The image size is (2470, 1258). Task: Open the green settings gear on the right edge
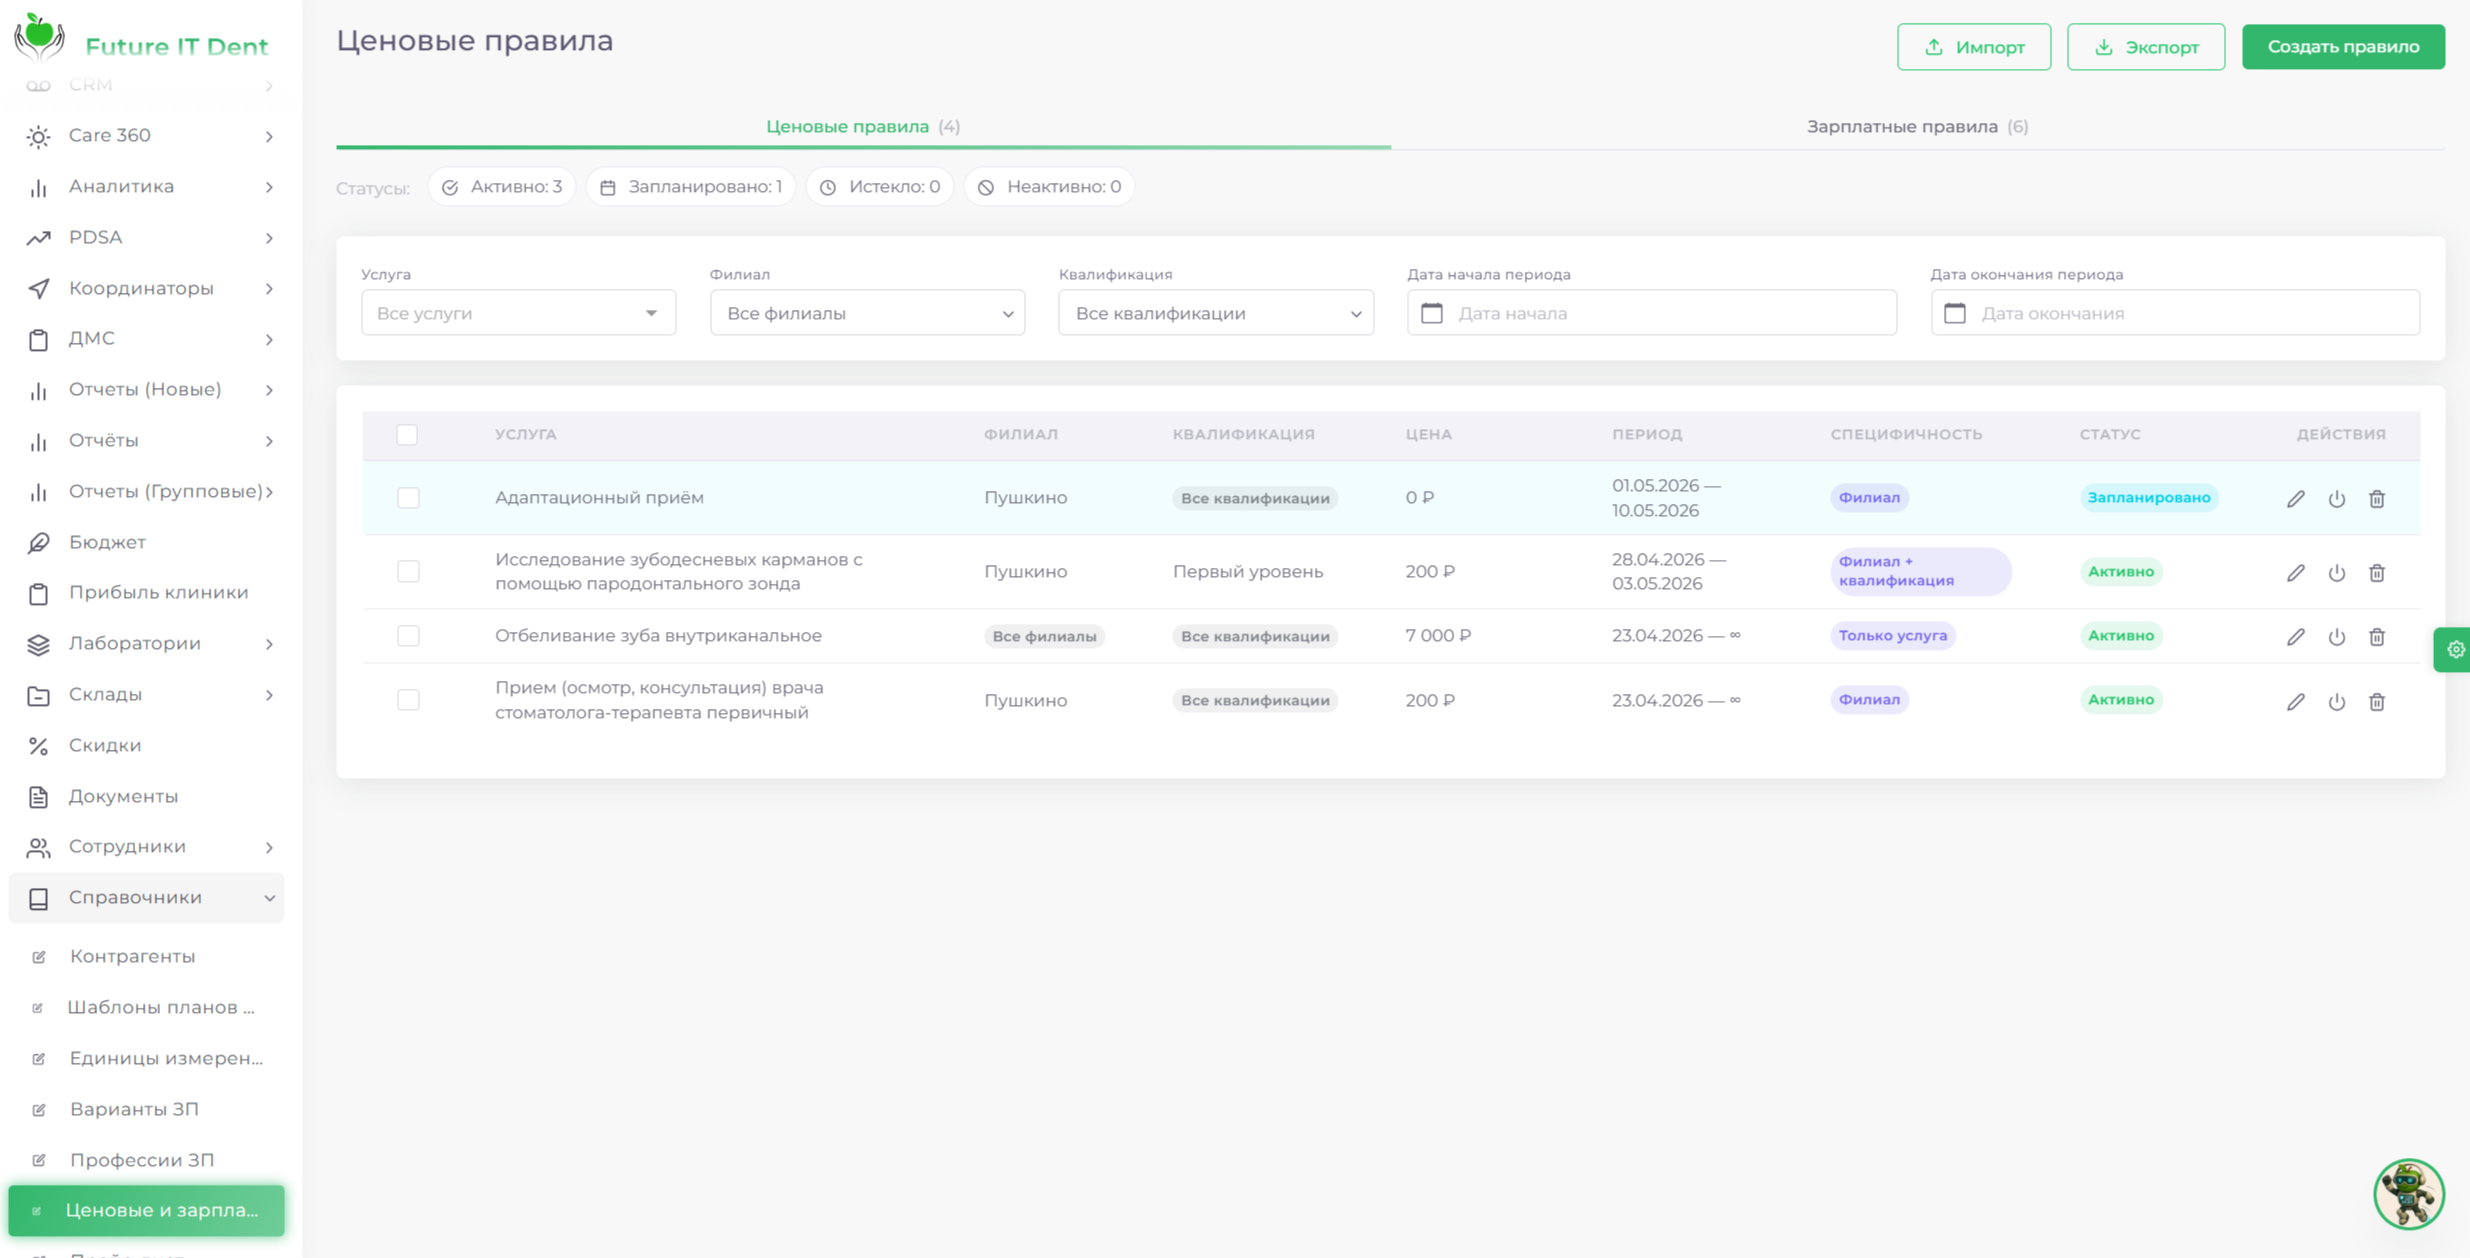coord(2454,650)
